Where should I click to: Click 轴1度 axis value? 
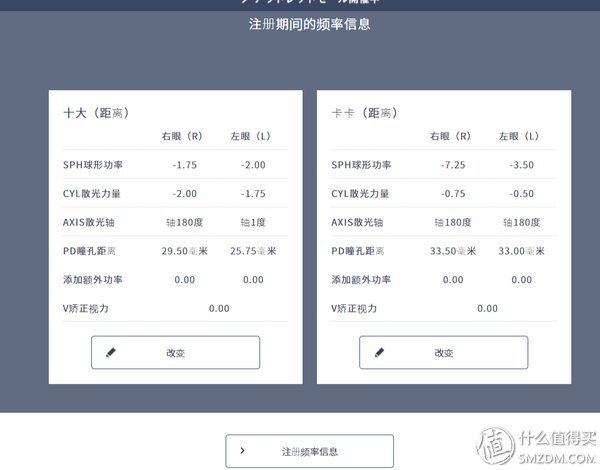[x=253, y=222]
